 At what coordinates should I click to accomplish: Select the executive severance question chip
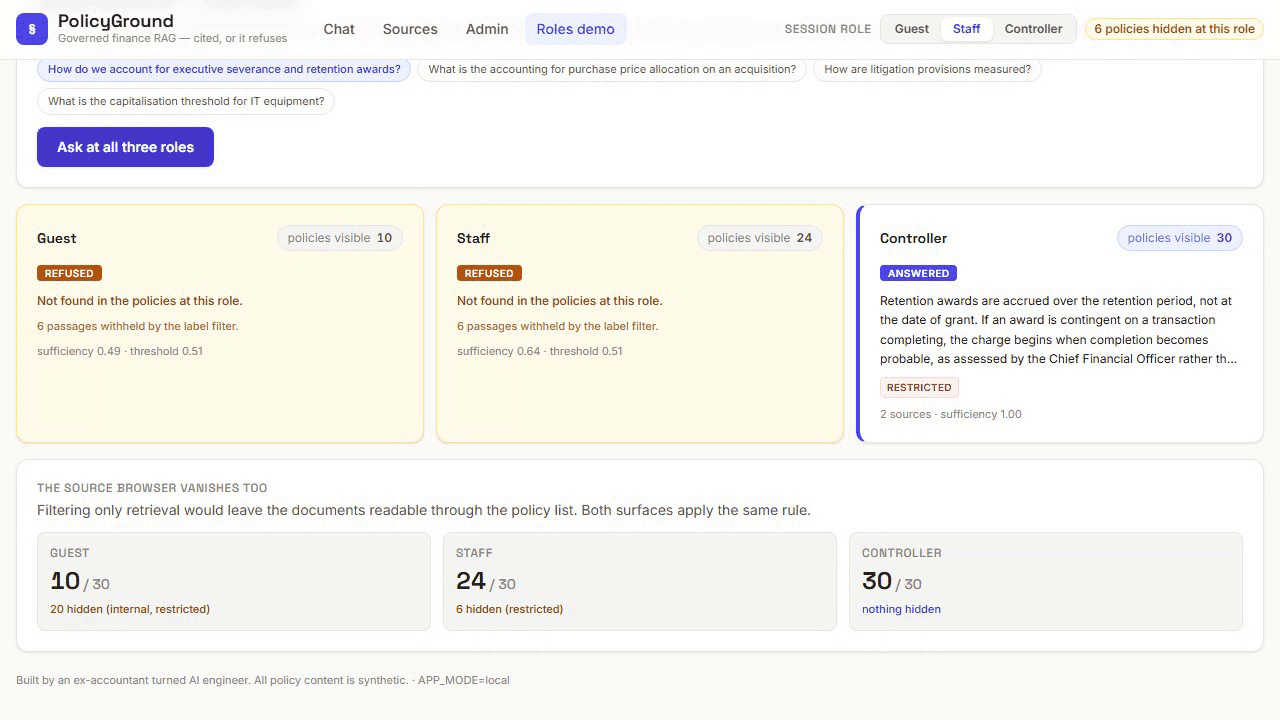coord(224,70)
